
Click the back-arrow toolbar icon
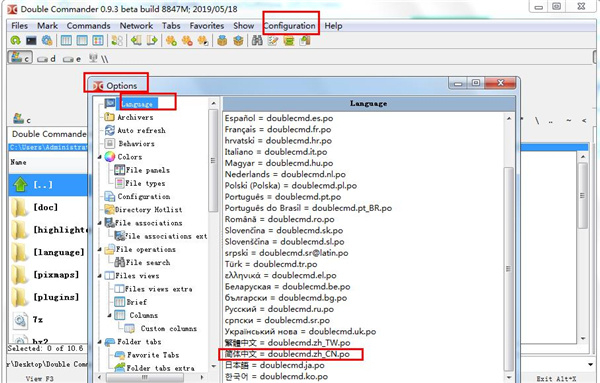pyautogui.click(x=136, y=40)
